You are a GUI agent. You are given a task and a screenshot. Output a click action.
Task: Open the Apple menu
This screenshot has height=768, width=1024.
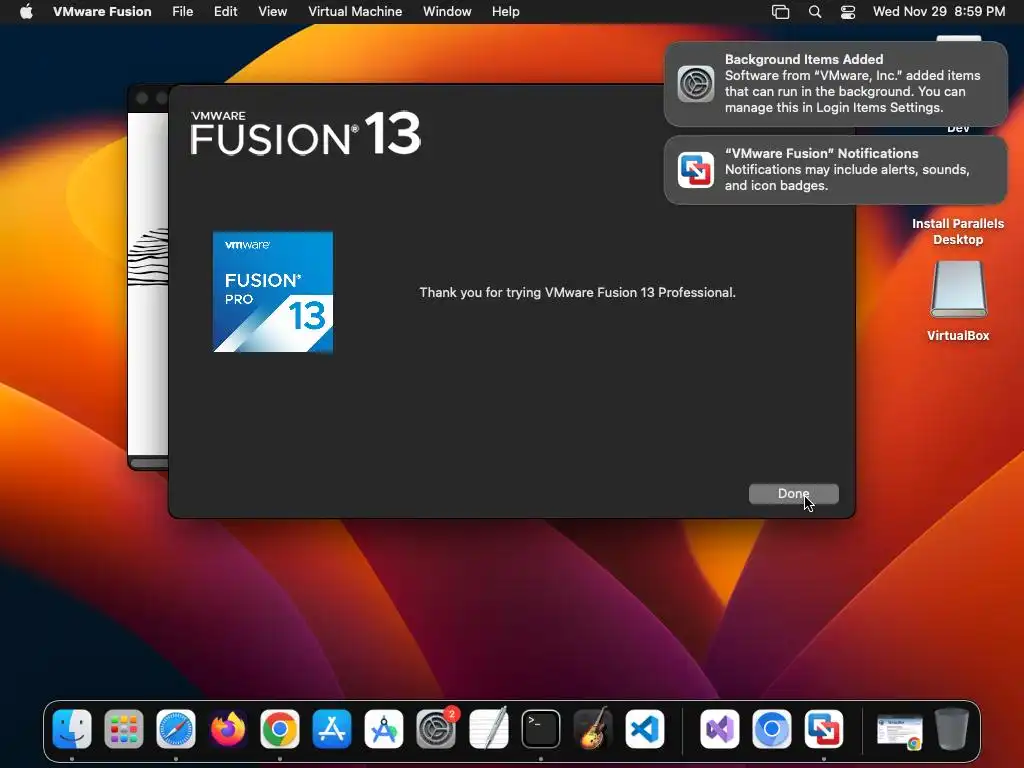click(x=26, y=12)
